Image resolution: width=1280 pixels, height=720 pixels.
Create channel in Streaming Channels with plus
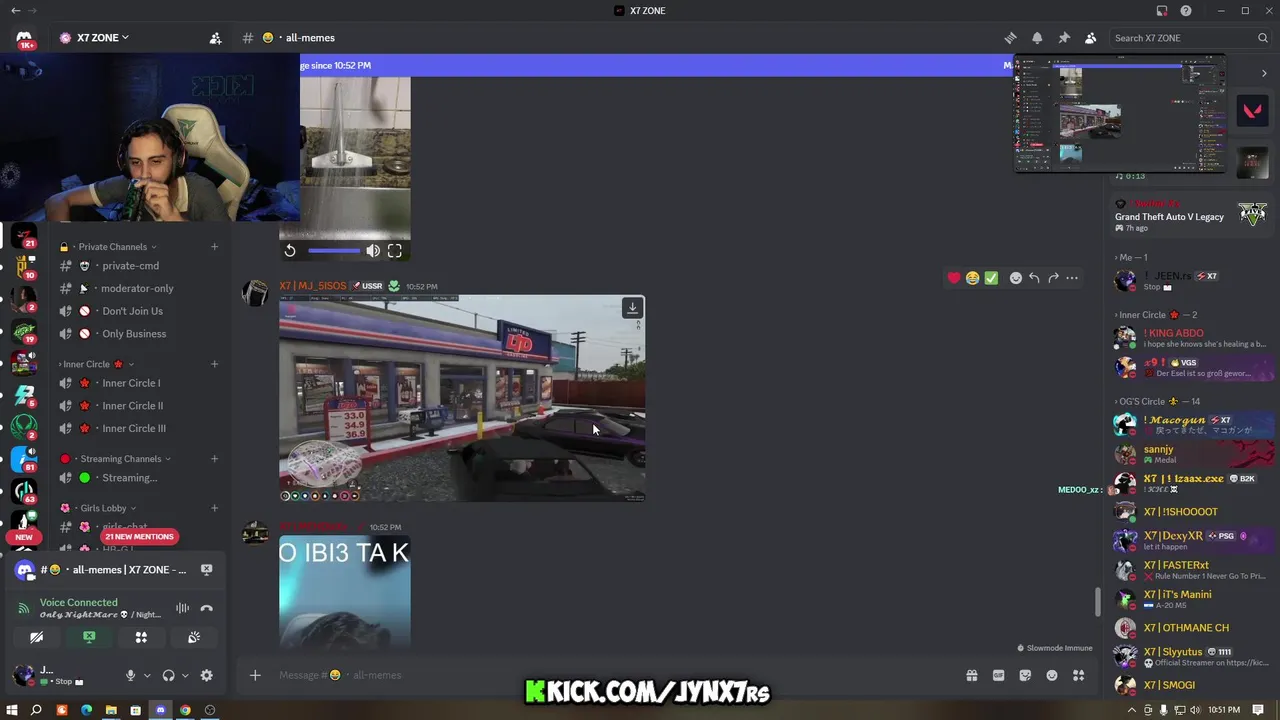pyautogui.click(x=214, y=459)
